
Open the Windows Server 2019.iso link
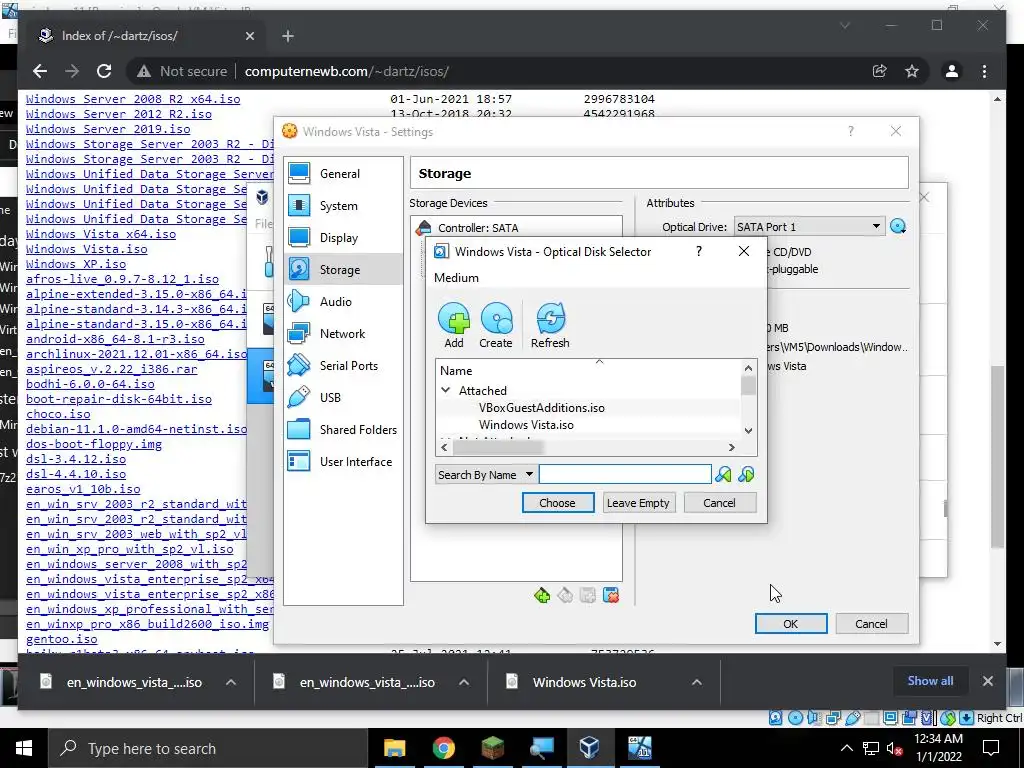[x=108, y=129]
